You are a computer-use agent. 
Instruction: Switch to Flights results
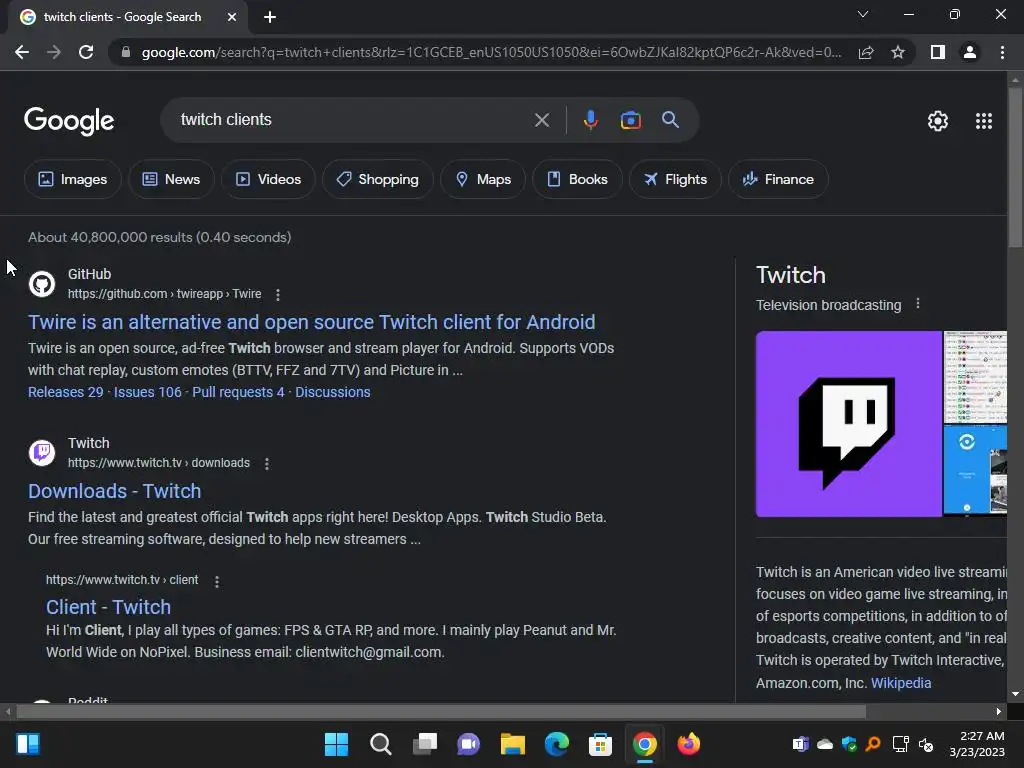pyautogui.click(x=675, y=179)
